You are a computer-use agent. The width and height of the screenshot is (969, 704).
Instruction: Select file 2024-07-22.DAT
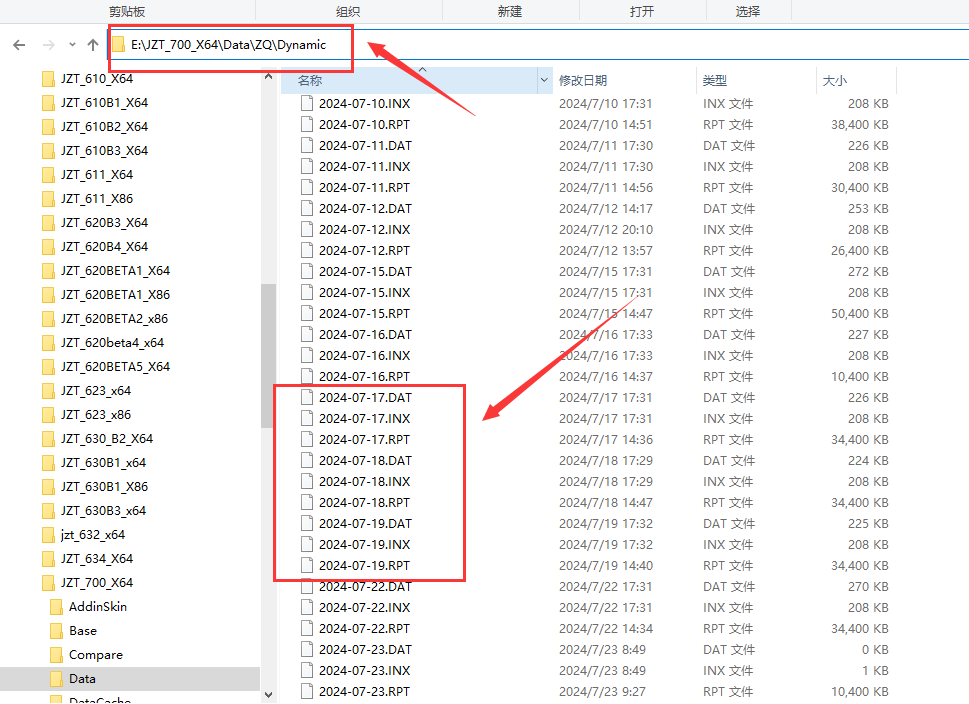(x=365, y=587)
